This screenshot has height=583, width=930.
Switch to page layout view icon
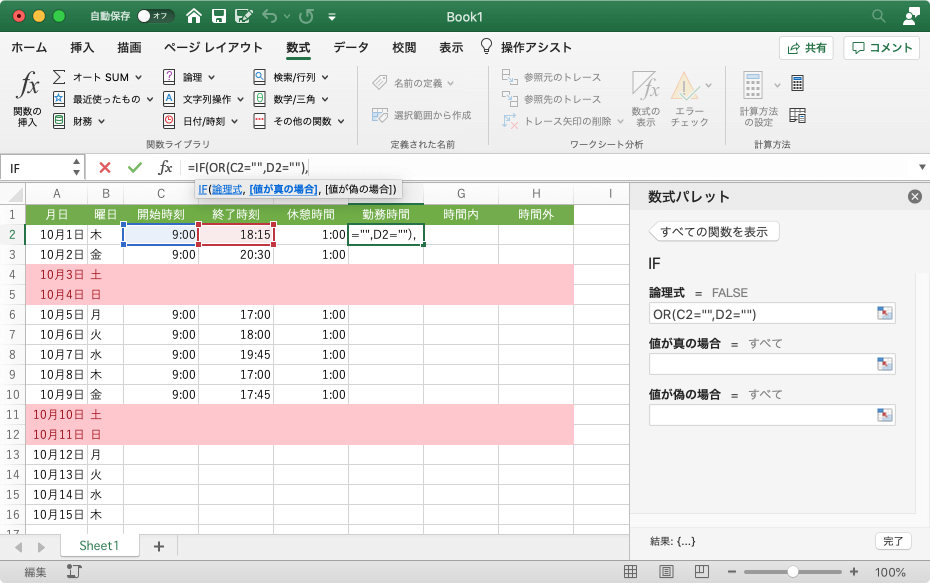click(666, 572)
